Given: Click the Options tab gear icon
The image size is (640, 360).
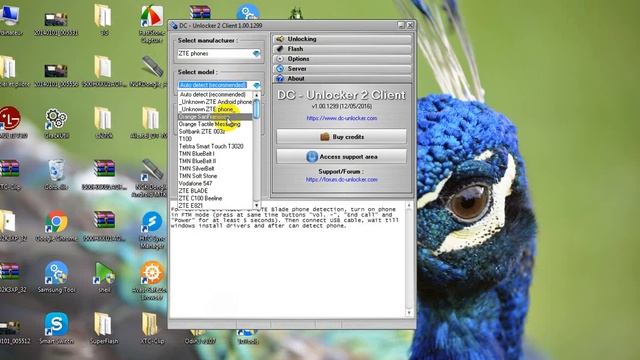Looking at the screenshot, I should [280, 59].
